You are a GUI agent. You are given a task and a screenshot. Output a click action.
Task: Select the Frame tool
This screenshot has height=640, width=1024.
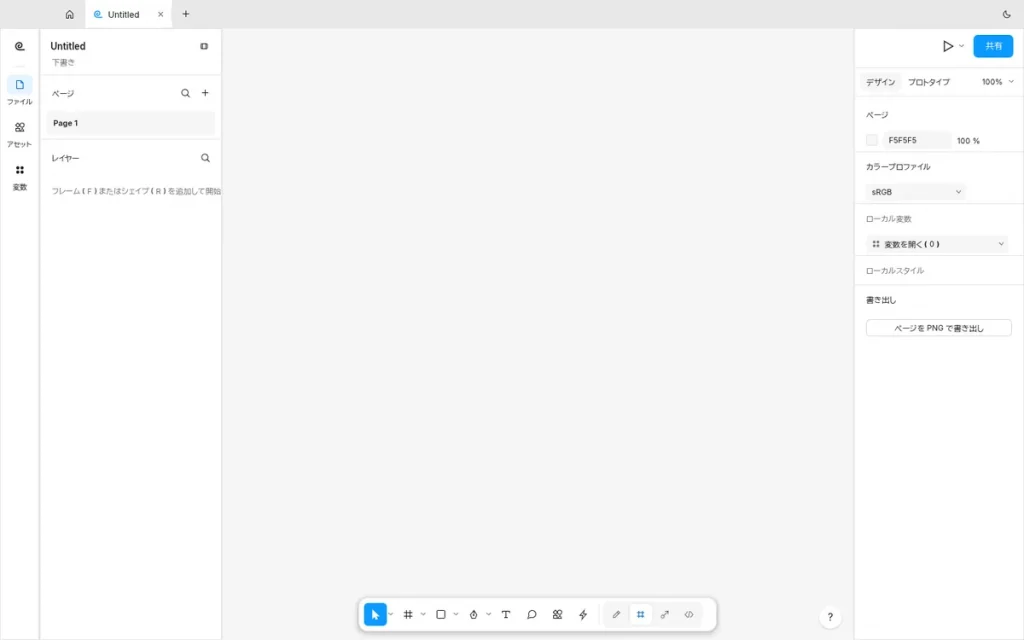point(408,615)
